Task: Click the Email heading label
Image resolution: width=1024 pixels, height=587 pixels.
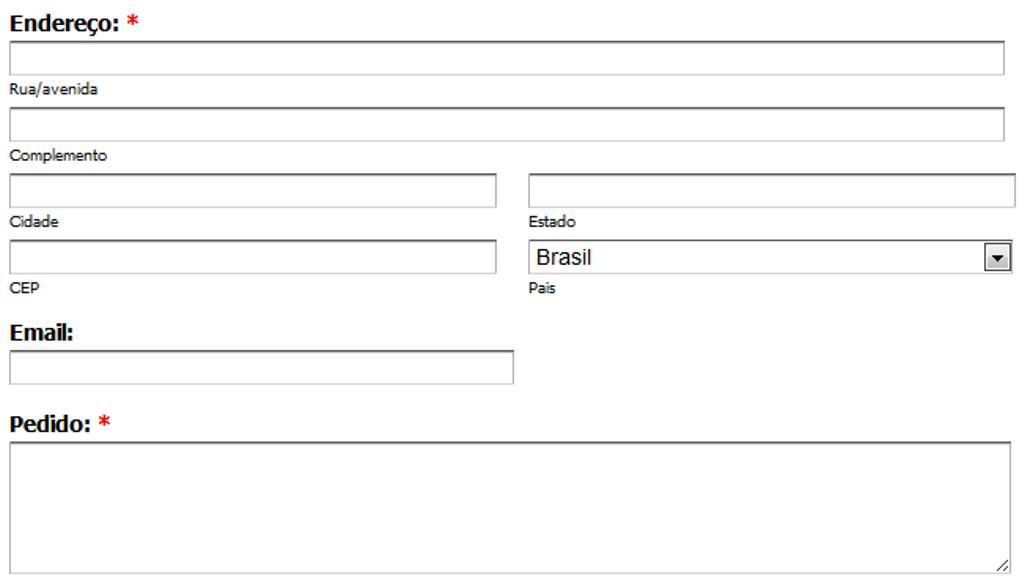Action: click(41, 333)
